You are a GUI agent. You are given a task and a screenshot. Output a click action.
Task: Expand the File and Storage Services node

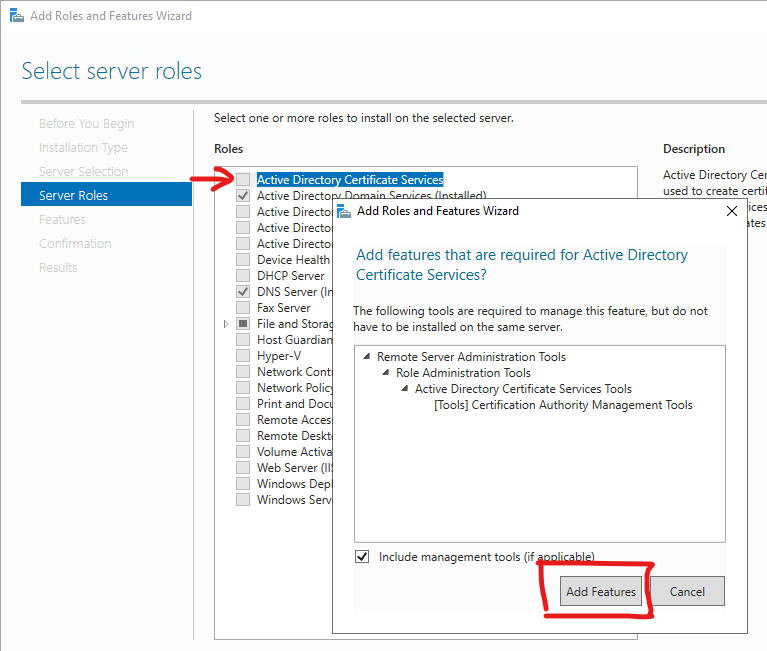pos(227,324)
